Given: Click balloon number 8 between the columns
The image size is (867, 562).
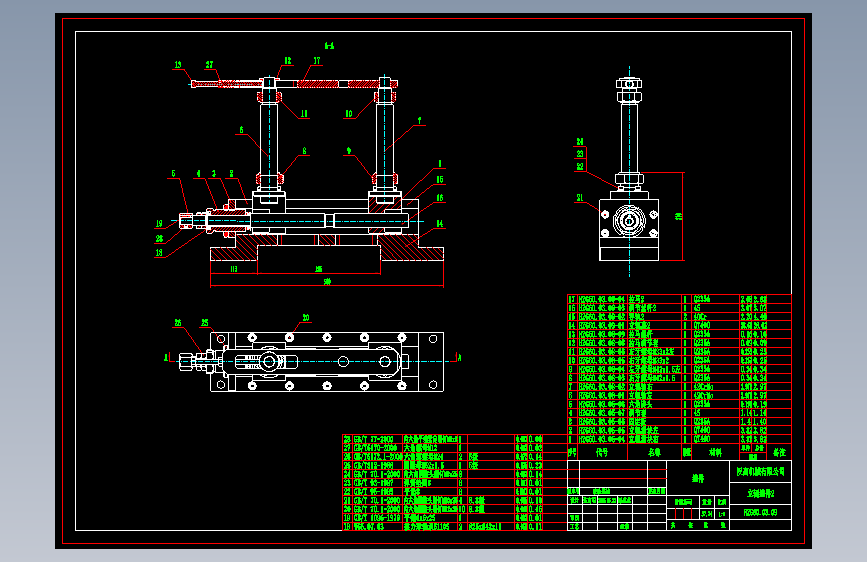Looking at the screenshot, I should 304,150.
